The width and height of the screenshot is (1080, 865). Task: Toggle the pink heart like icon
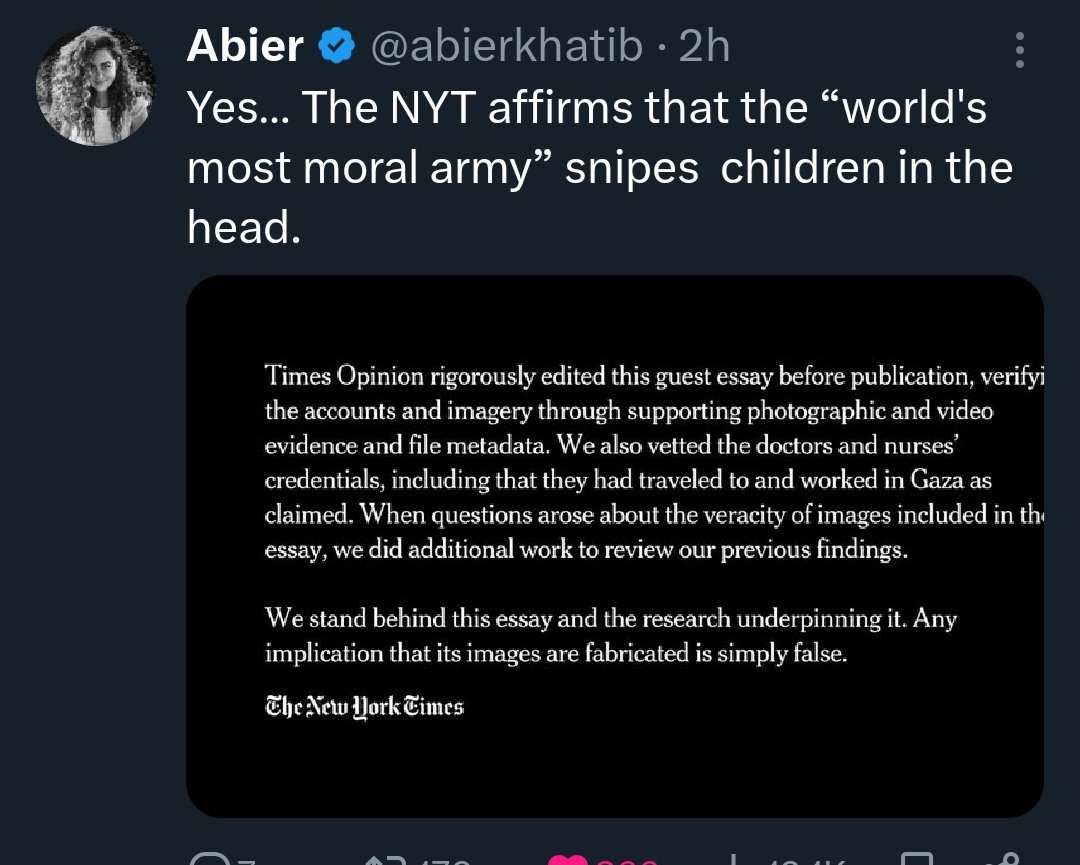point(570,858)
